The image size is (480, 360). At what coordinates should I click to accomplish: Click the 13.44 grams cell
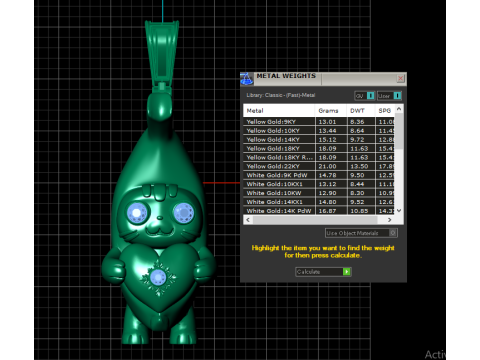331,131
